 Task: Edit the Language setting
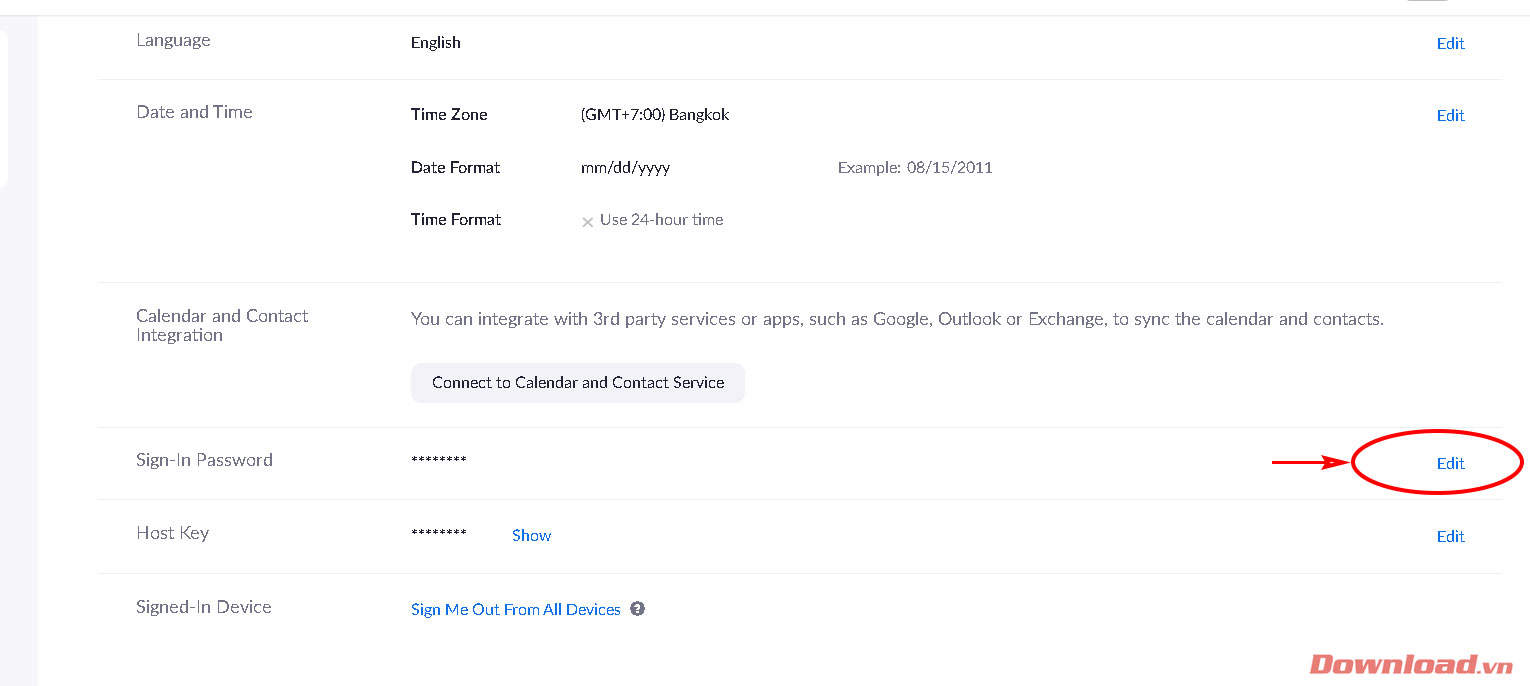coord(1450,43)
